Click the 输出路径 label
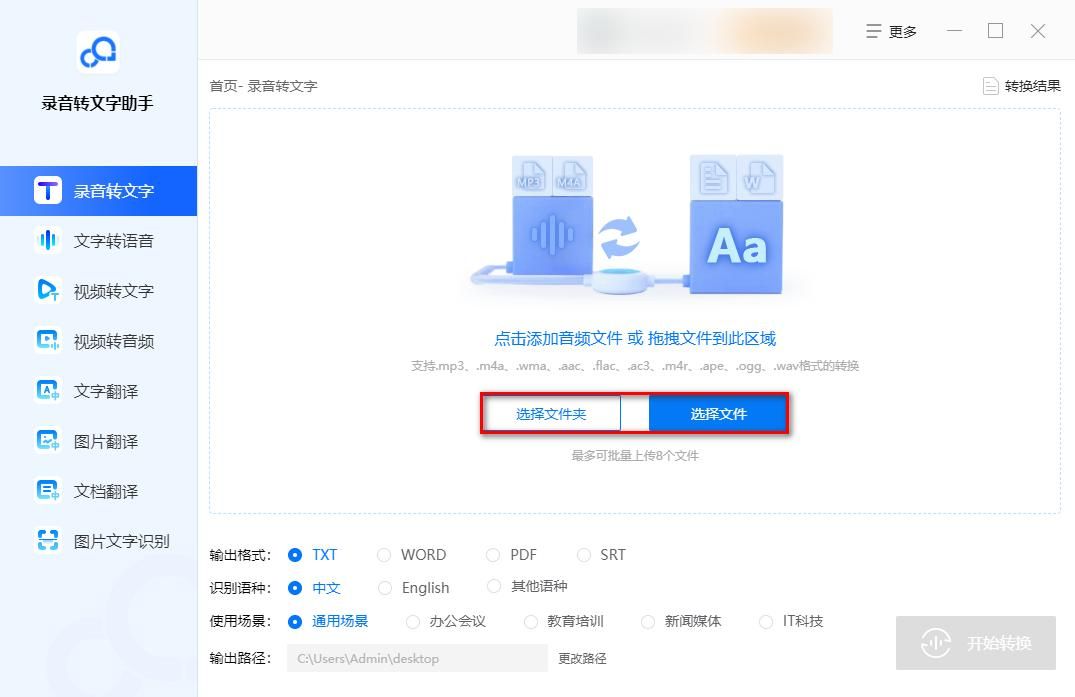The image size is (1075, 697). coord(240,659)
